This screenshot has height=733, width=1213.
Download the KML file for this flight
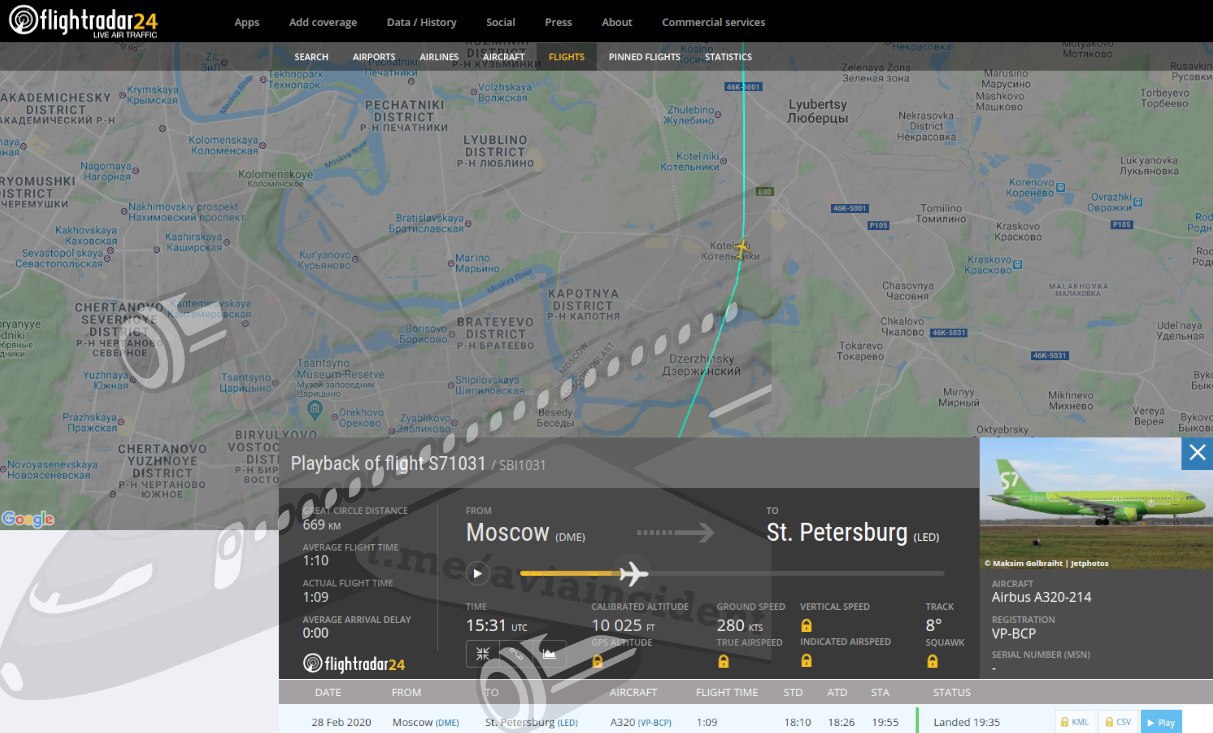(x=1074, y=722)
